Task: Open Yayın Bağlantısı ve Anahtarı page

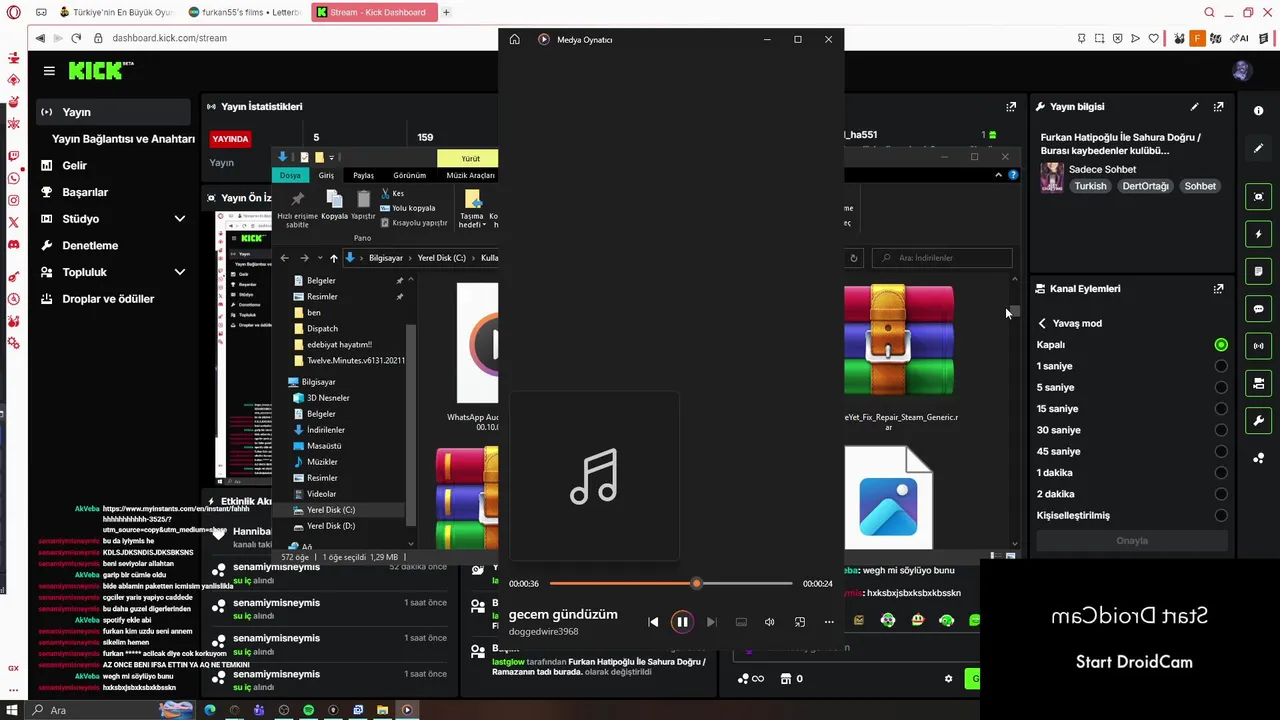Action: (123, 139)
